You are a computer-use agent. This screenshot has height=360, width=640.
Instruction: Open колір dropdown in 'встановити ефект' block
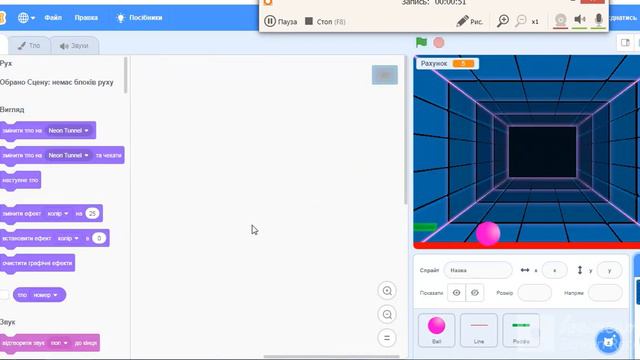point(68,238)
